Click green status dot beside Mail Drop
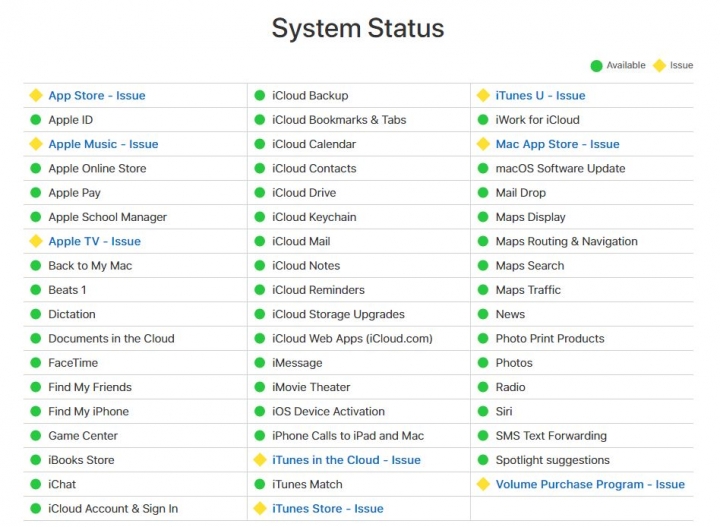 click(x=483, y=193)
